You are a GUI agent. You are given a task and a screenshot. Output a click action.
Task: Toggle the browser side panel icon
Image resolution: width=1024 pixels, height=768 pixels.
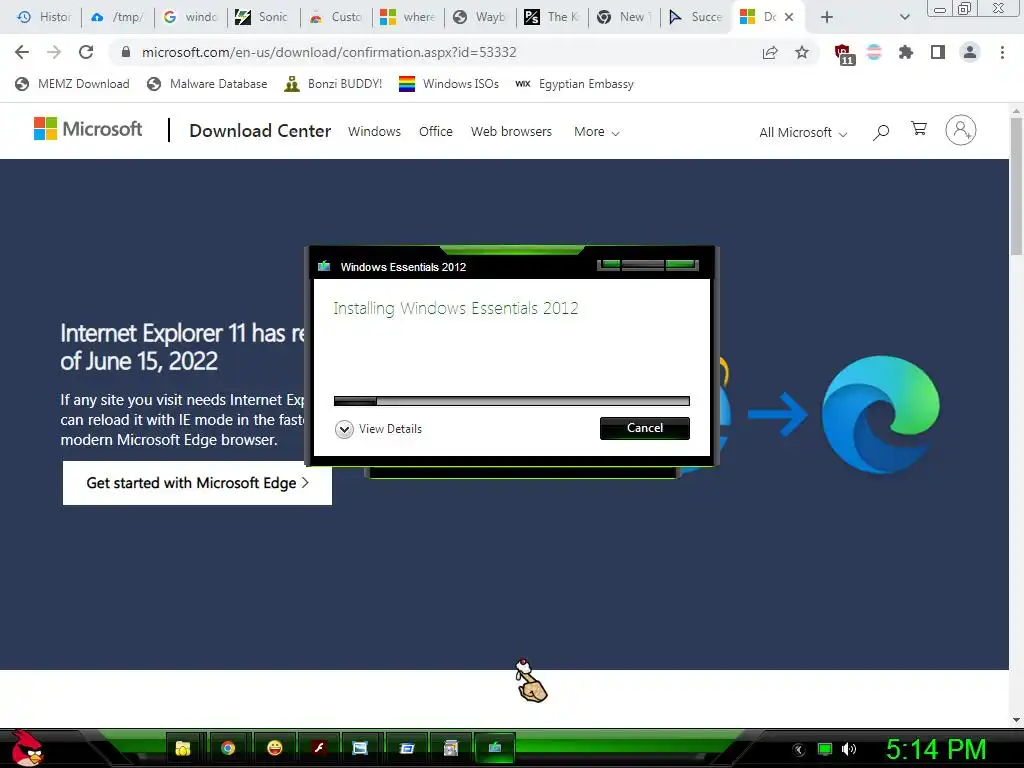point(938,52)
